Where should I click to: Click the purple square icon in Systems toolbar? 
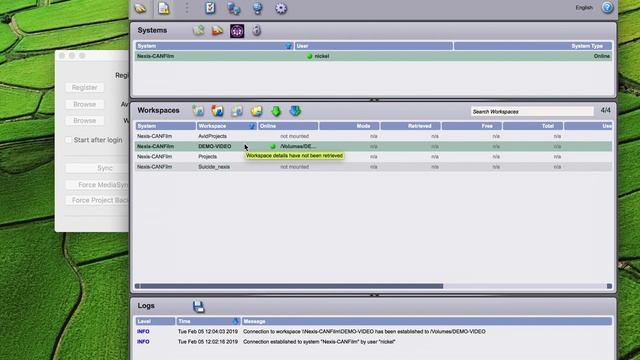point(237,31)
